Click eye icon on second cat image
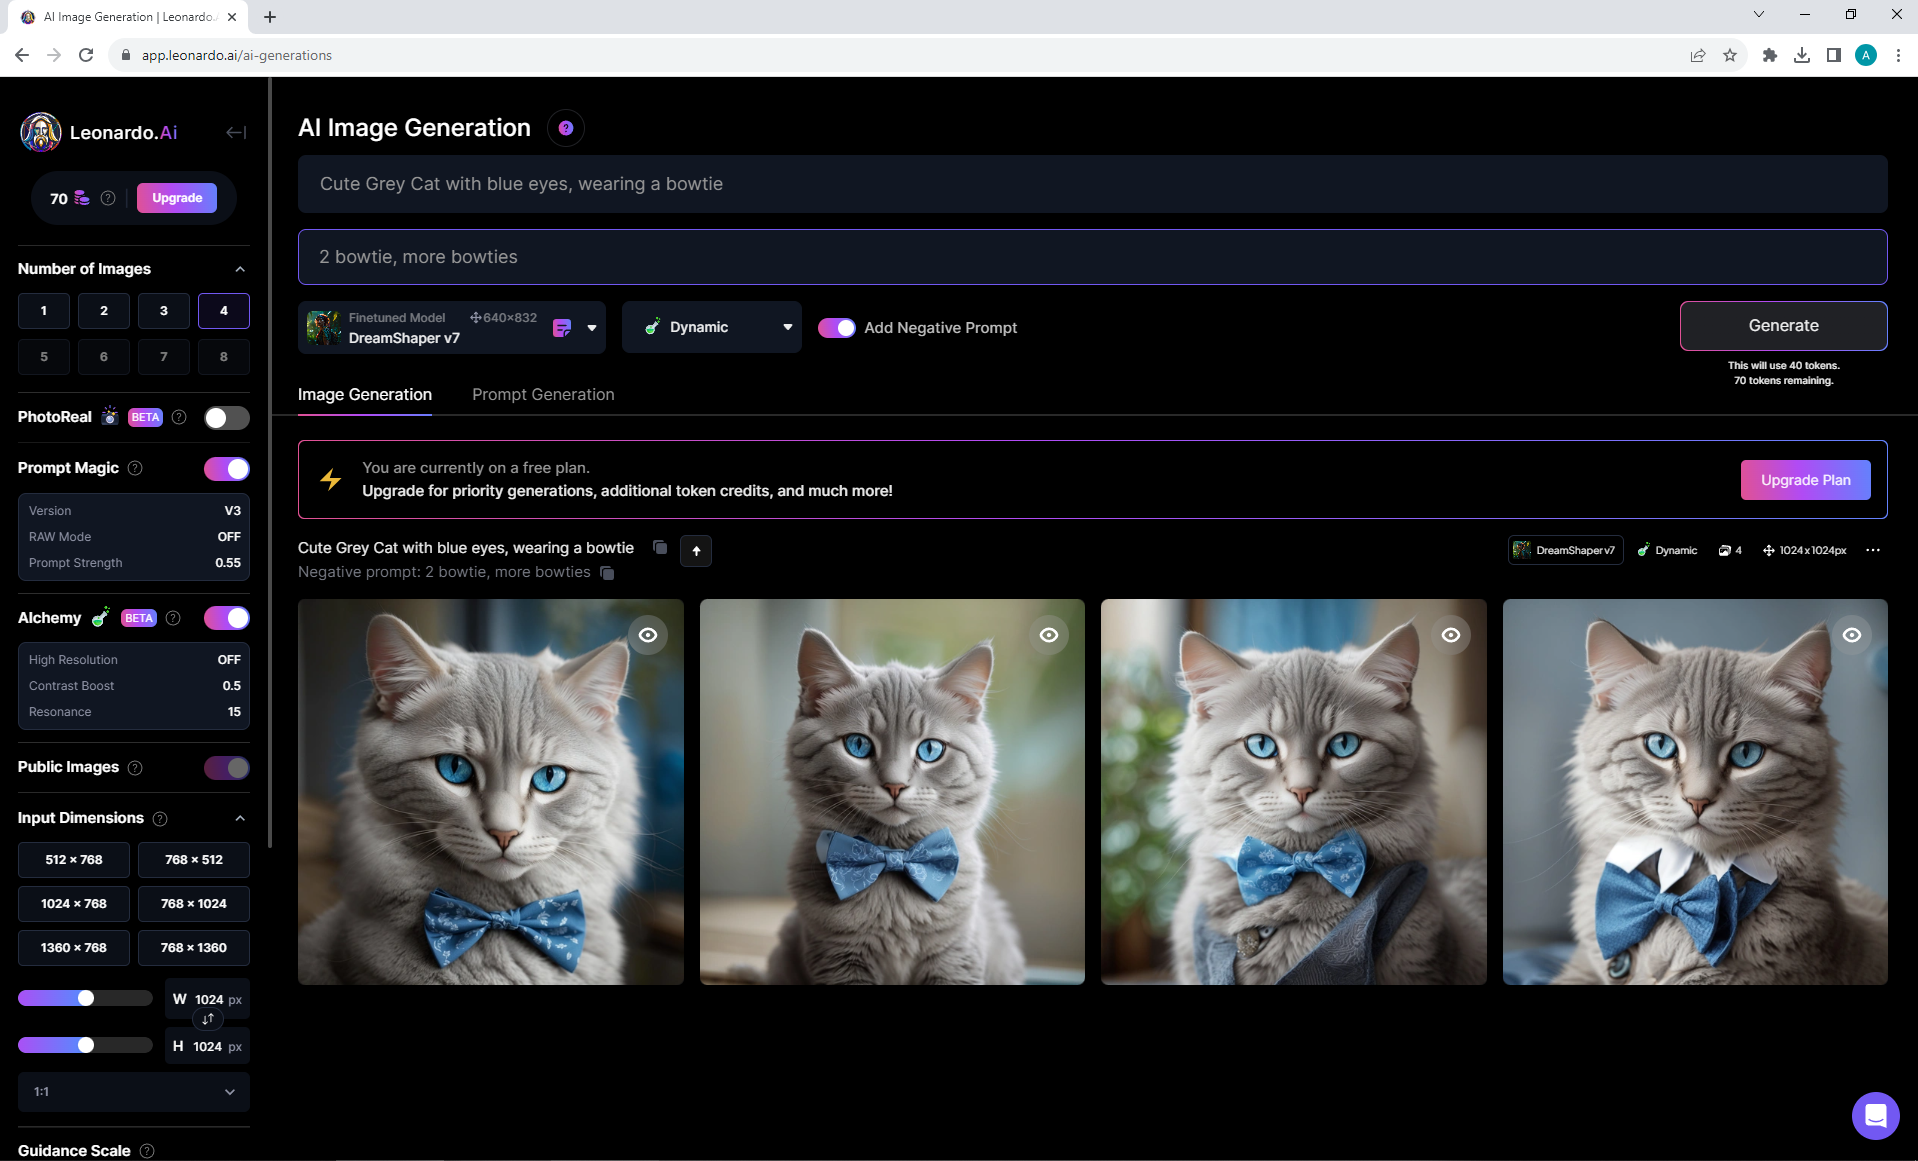This screenshot has height=1161, width=1918. 1049,635
